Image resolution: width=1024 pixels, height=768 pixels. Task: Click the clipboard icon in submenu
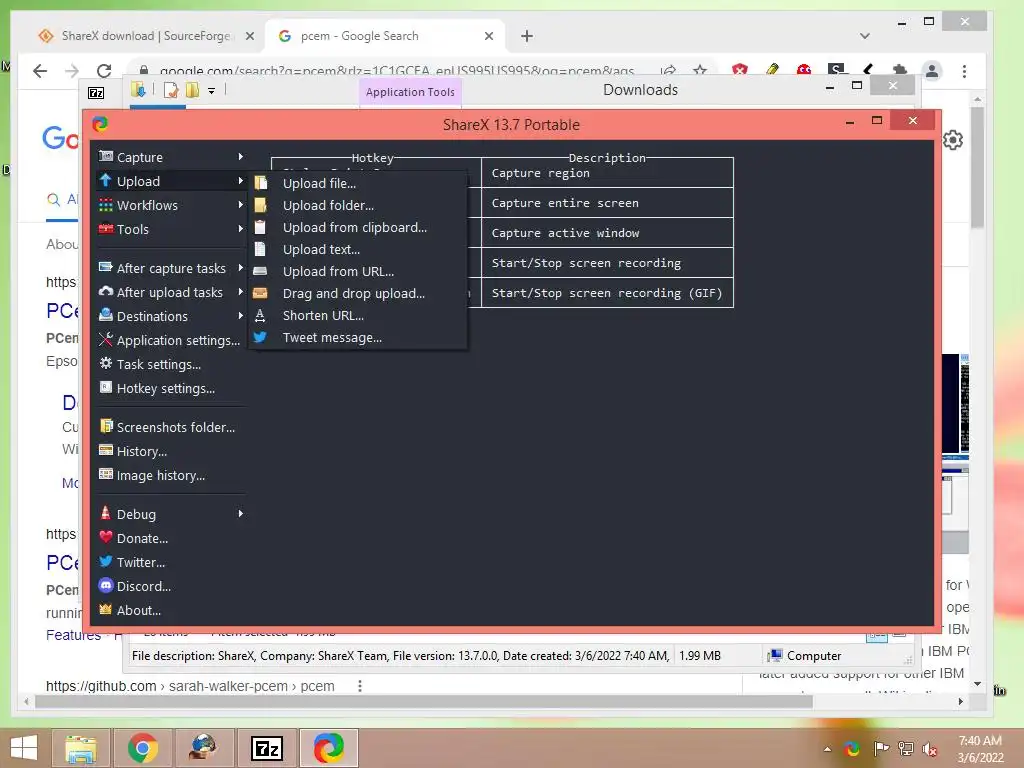click(x=260, y=227)
